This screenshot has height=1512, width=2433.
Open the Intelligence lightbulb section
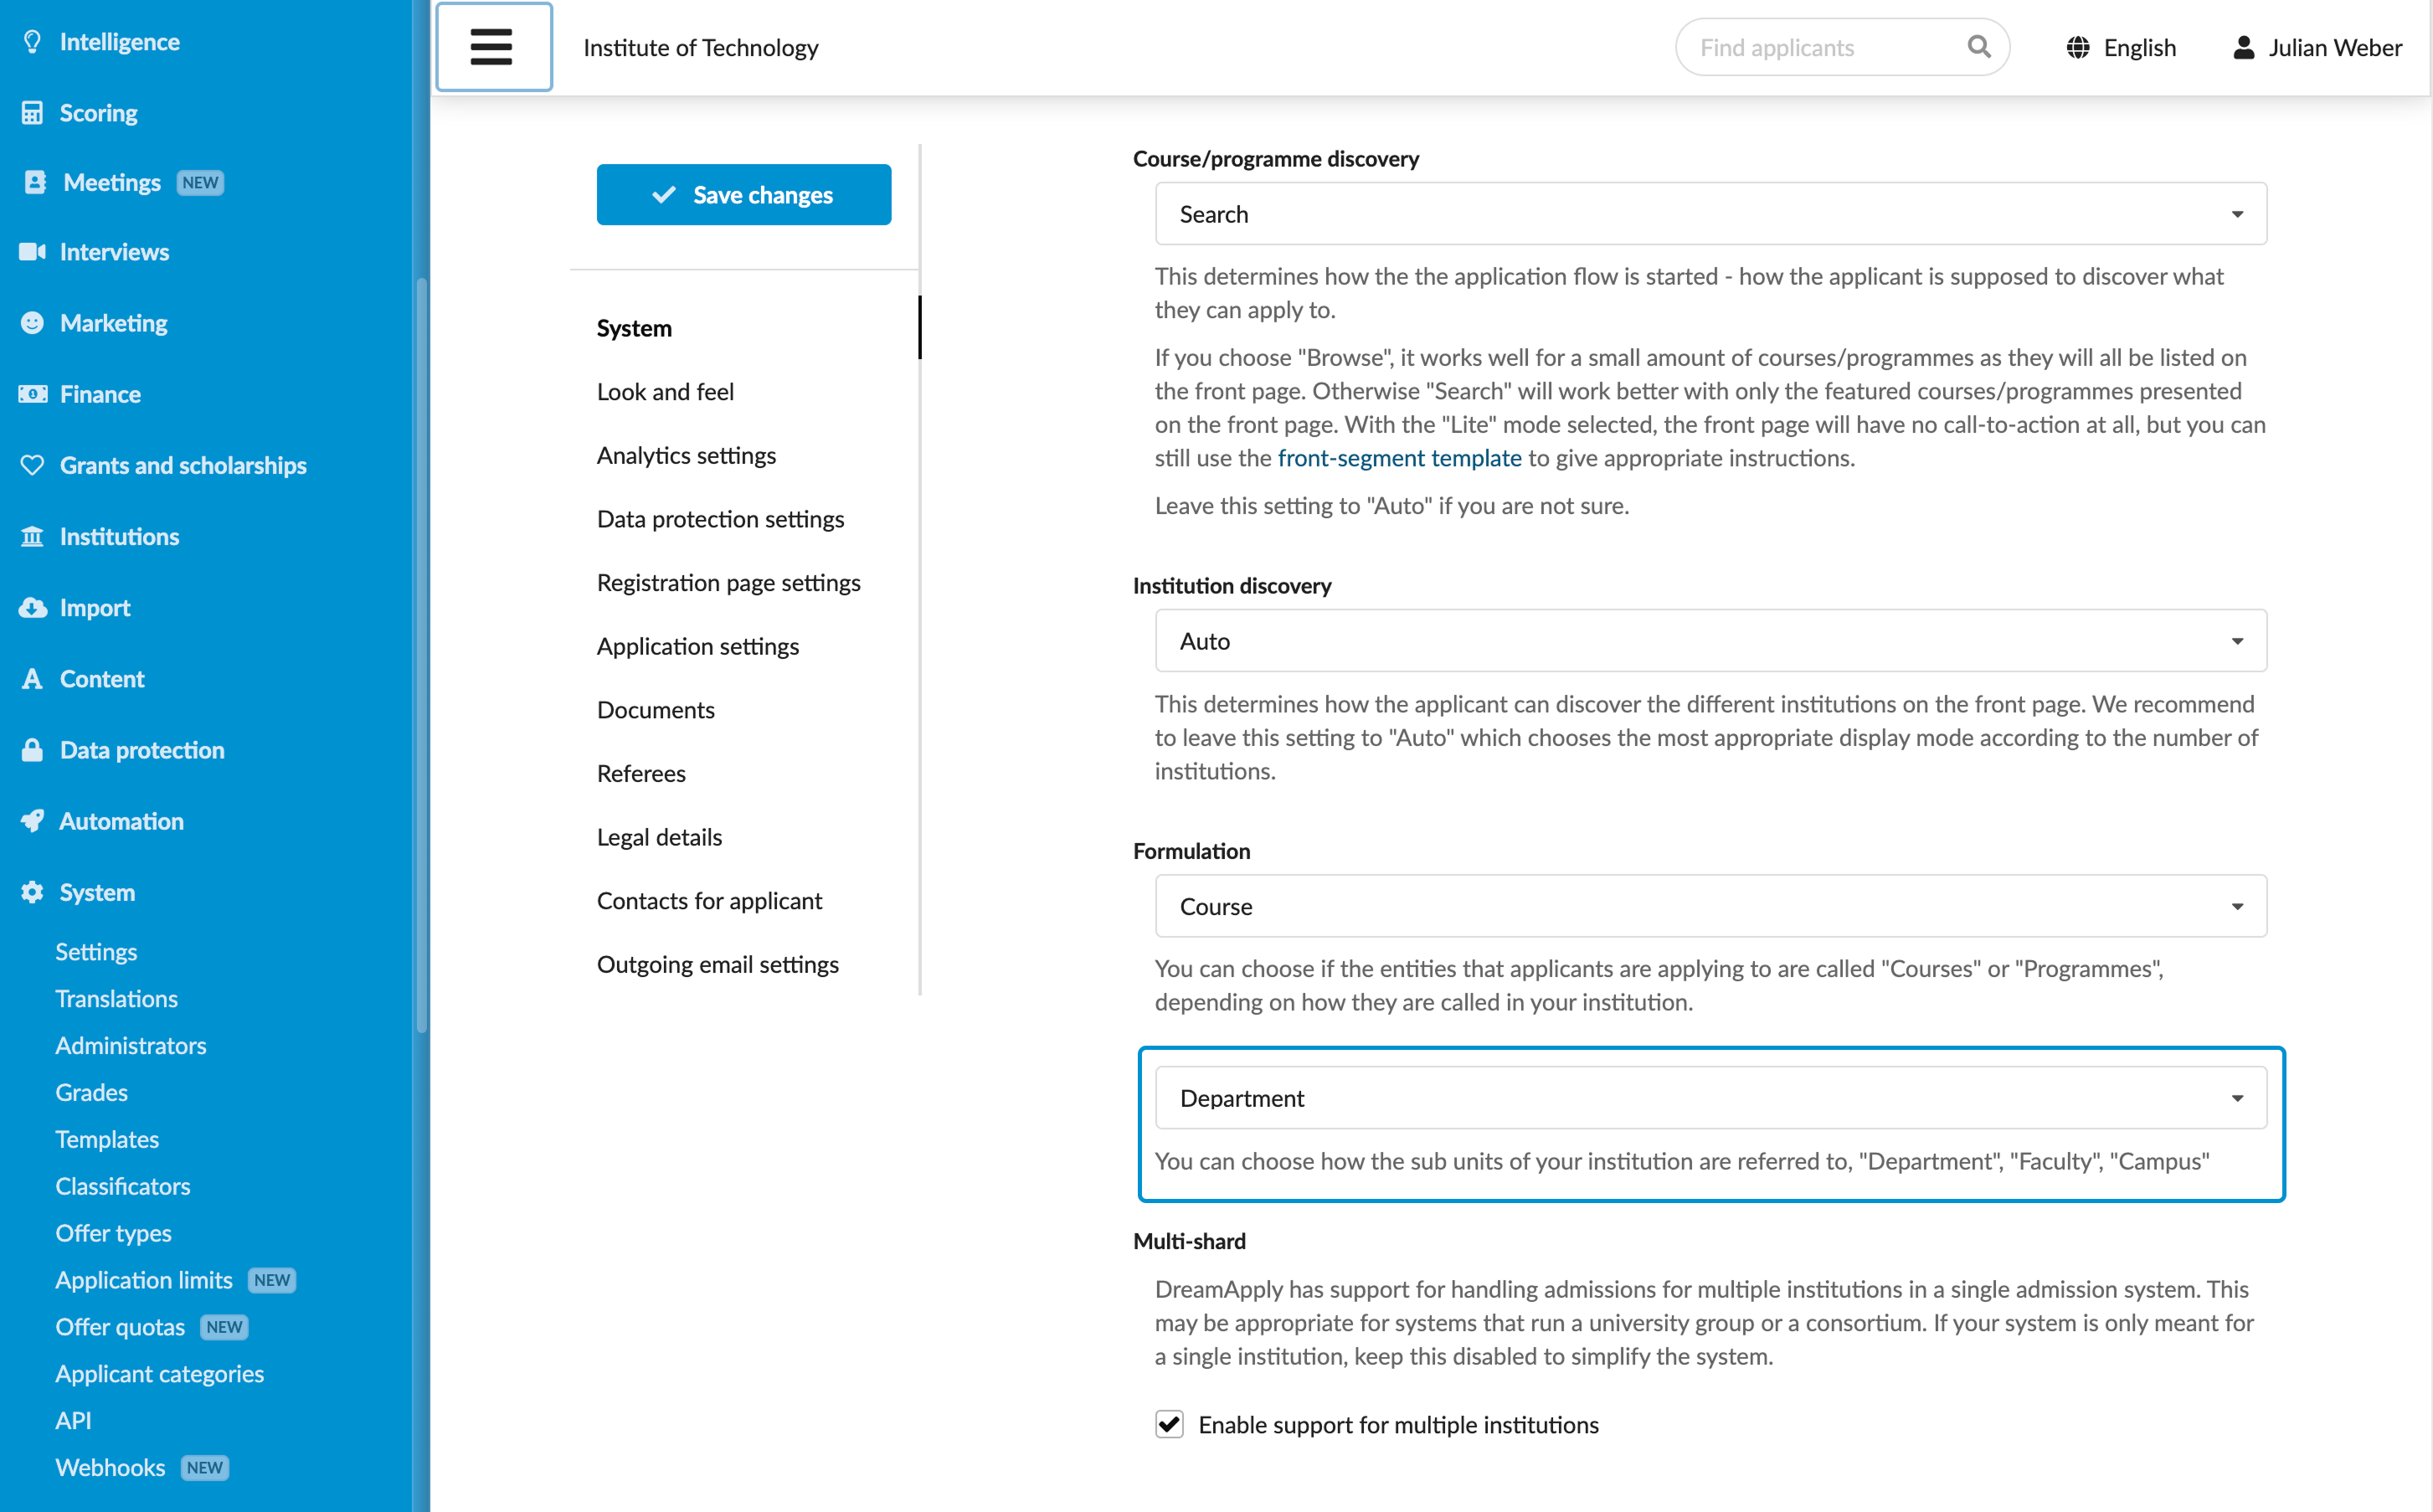coord(32,42)
